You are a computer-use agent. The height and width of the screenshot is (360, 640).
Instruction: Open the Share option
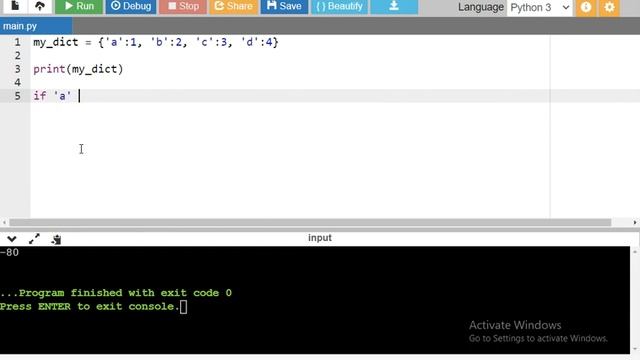point(233,7)
